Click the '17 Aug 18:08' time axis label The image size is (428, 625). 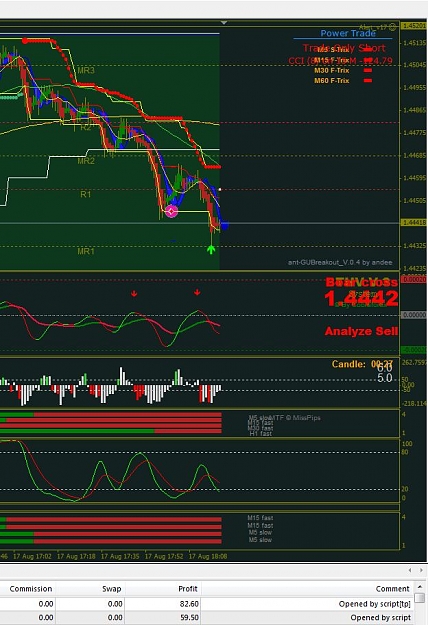(208, 556)
